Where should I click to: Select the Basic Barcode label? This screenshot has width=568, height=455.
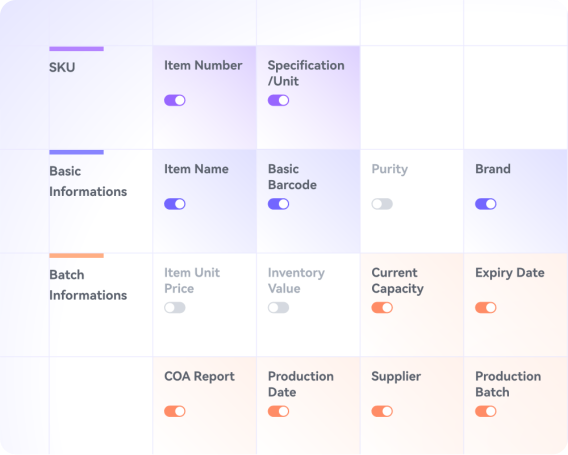coord(292,177)
